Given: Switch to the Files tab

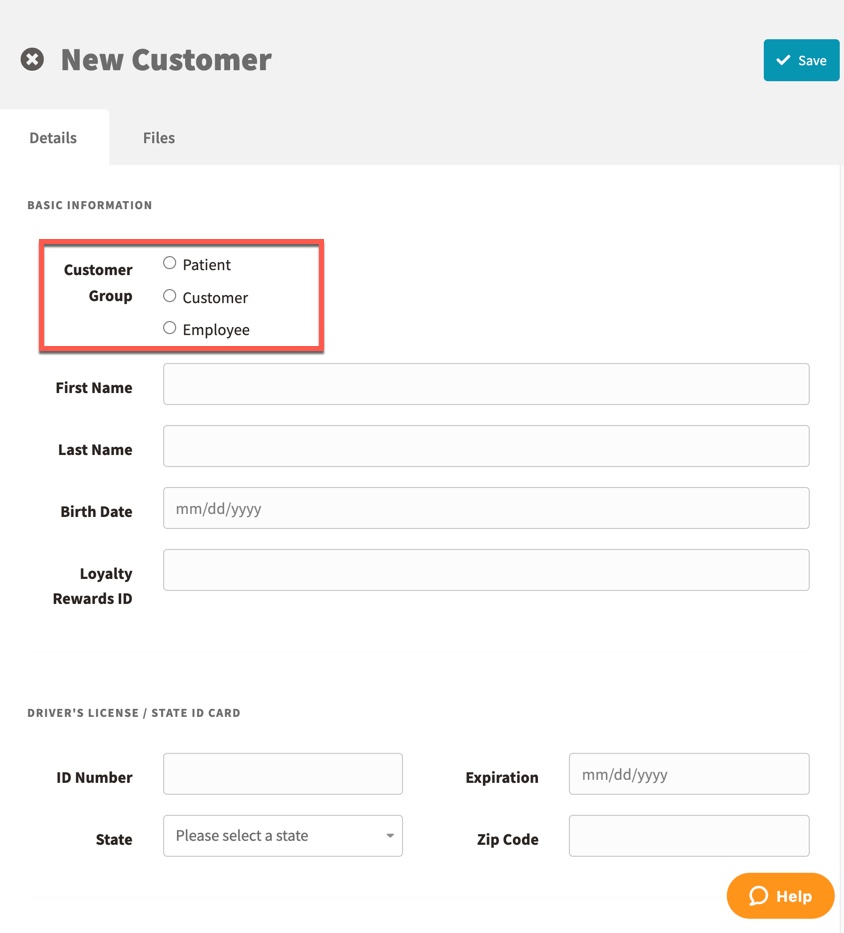Looking at the screenshot, I should (x=159, y=138).
